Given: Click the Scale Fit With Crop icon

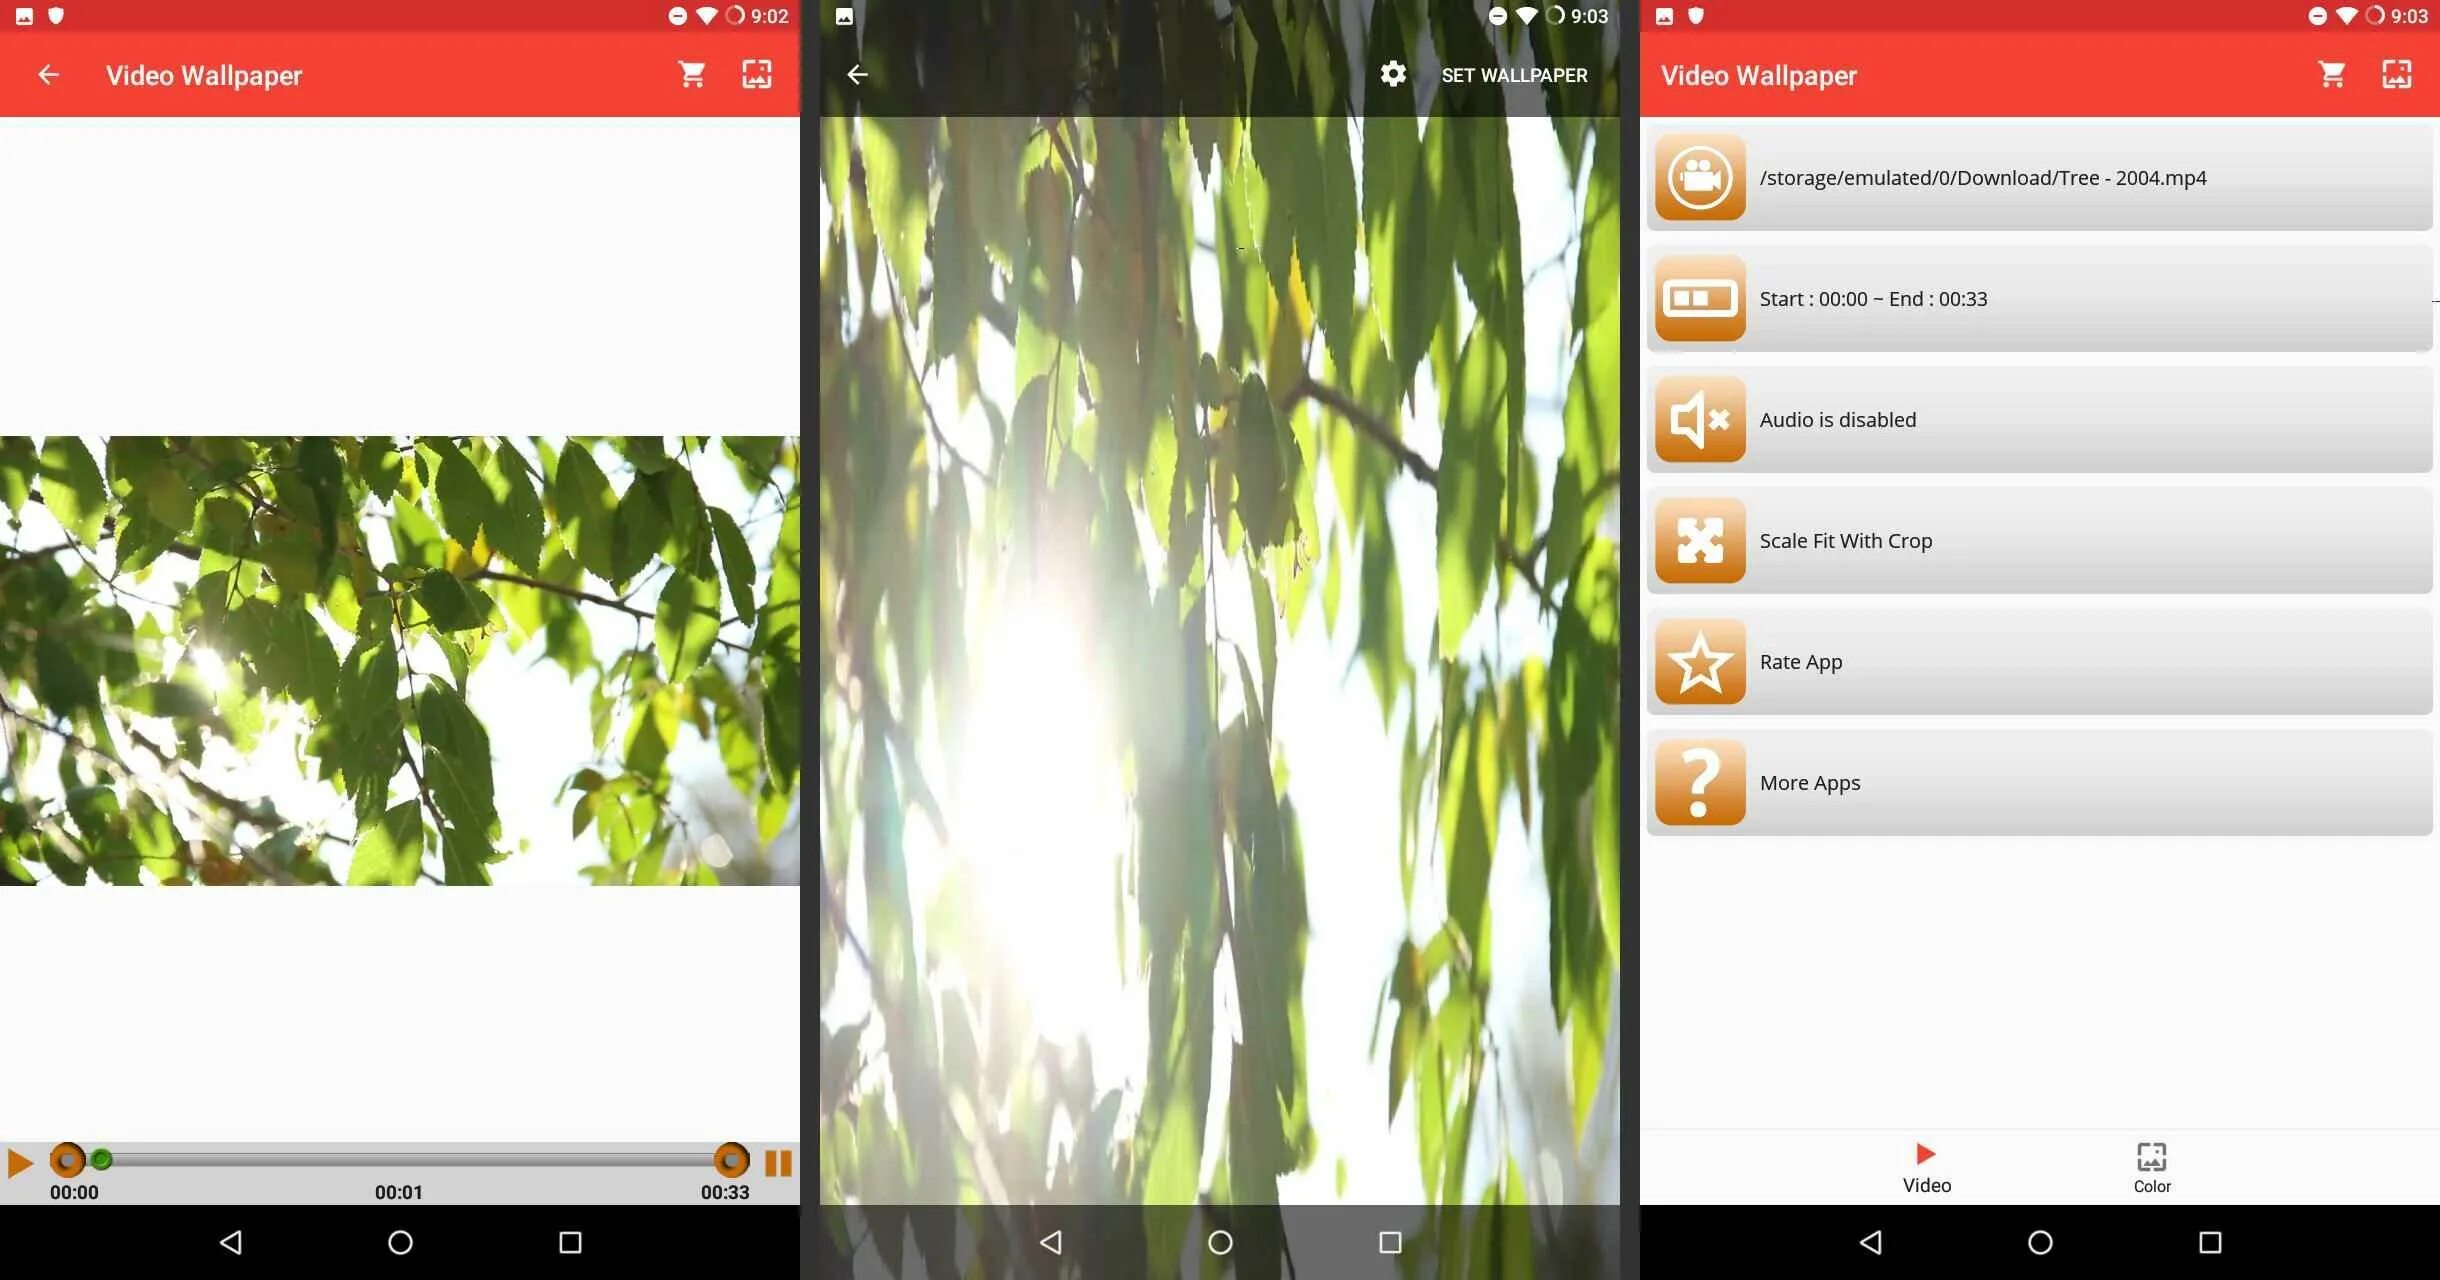Looking at the screenshot, I should pos(1699,541).
